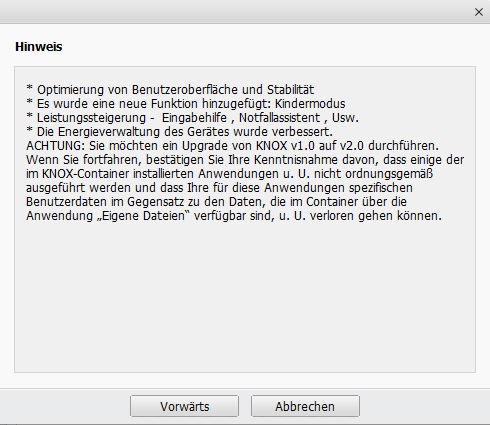Image resolution: width=490 pixels, height=425 pixels.
Task: Click the Vorwärts button to proceed
Action: 184,406
